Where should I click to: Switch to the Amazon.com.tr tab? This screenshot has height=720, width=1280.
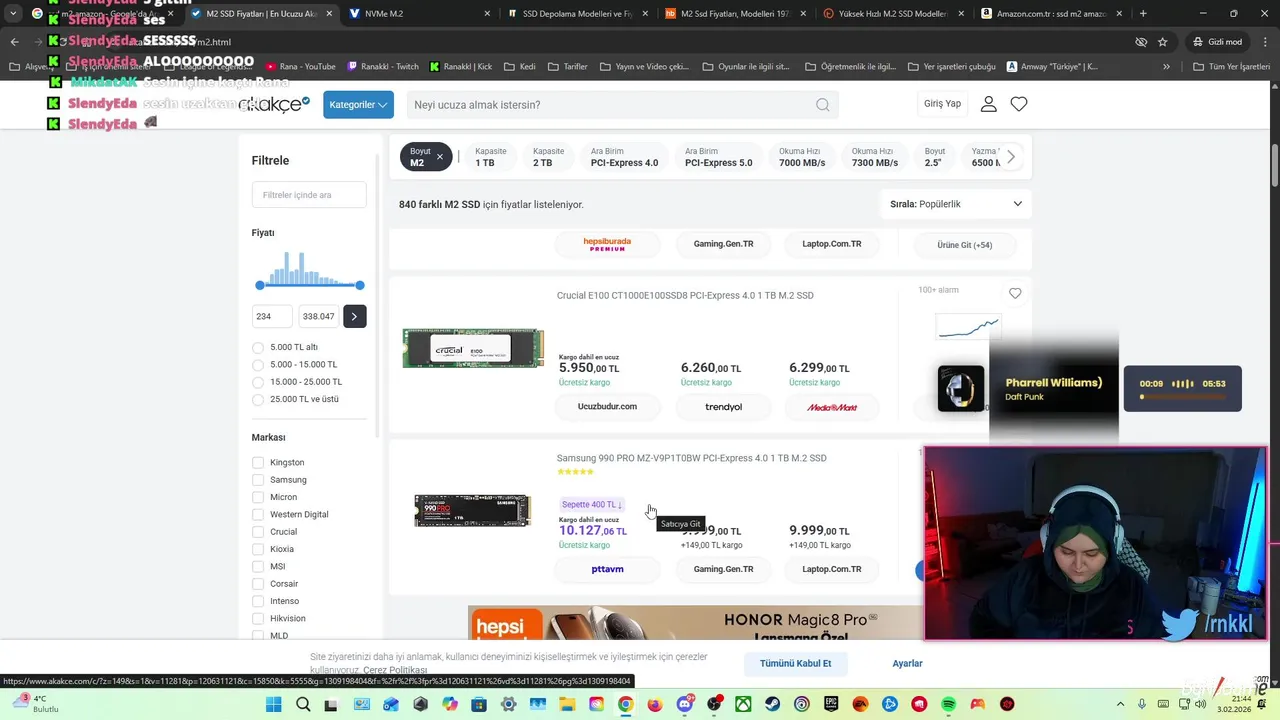[1052, 14]
